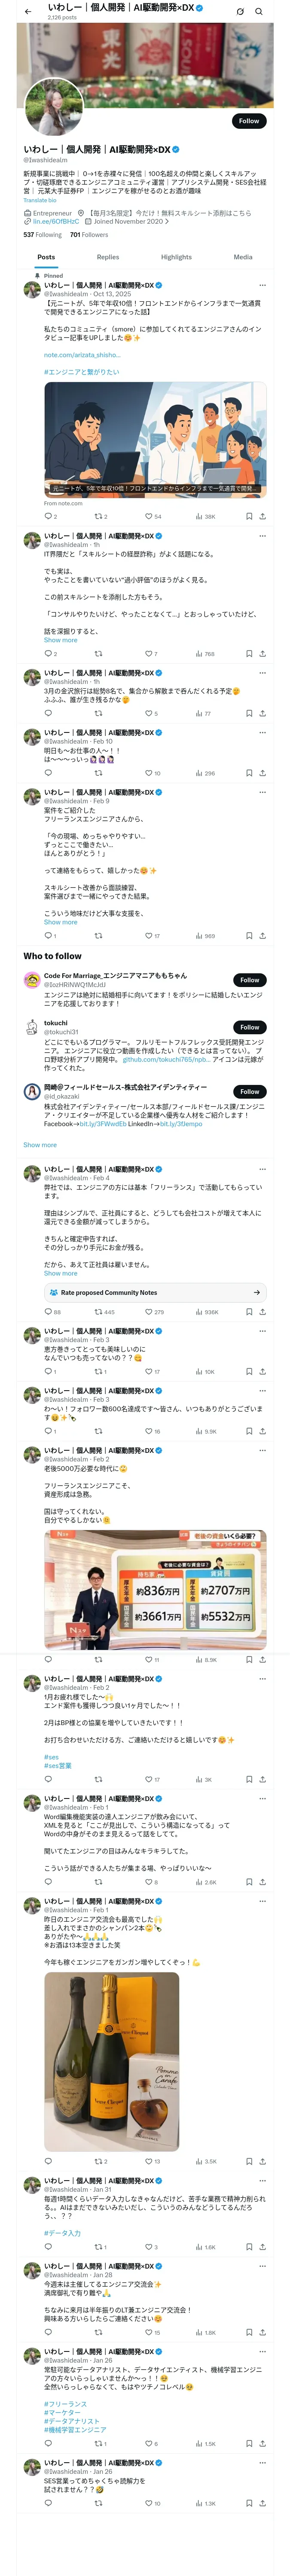The image size is (290, 2576).
Task: Open the search icon in header
Action: click(259, 12)
